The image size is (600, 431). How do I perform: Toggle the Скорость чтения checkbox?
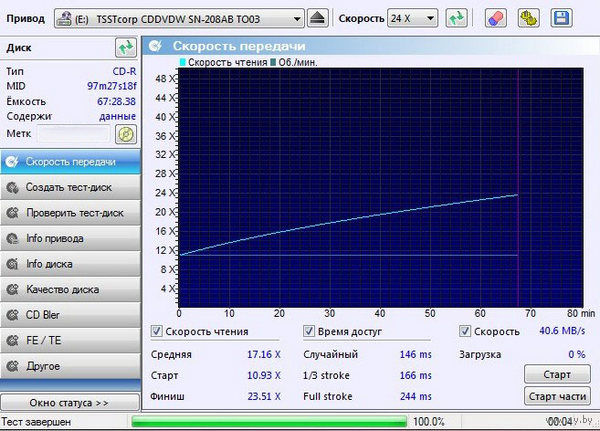click(157, 331)
